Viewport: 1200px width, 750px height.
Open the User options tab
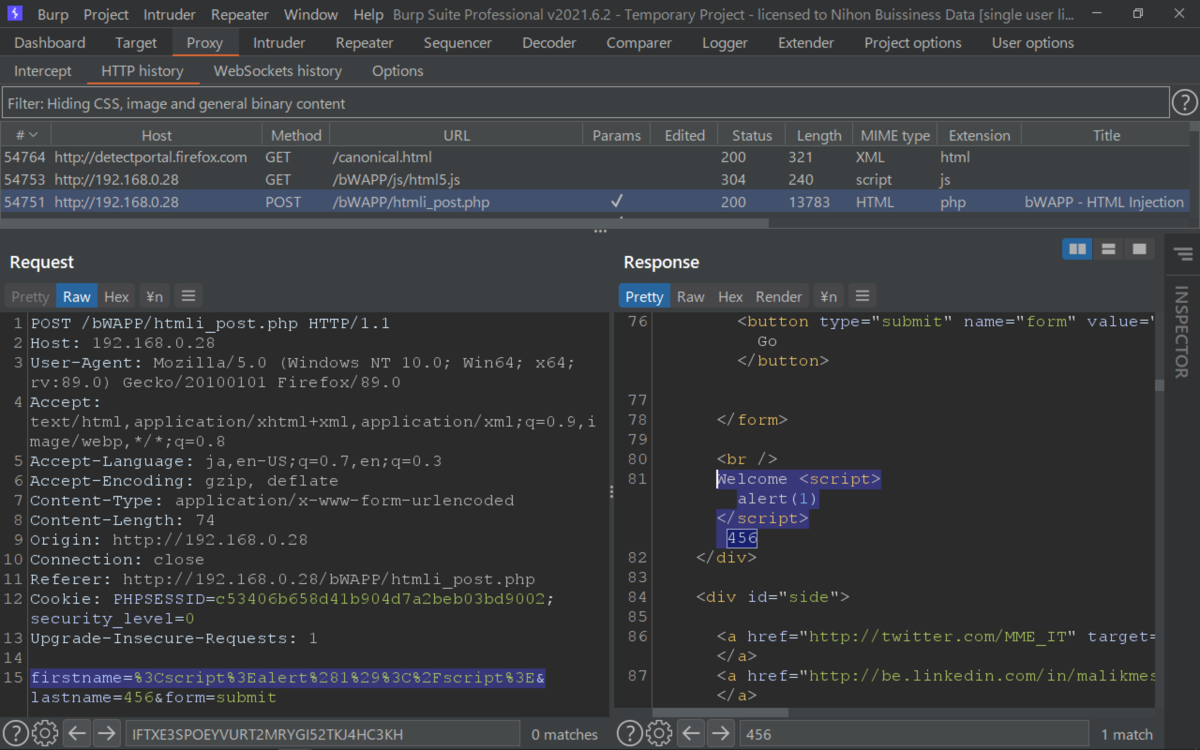pos(1033,43)
